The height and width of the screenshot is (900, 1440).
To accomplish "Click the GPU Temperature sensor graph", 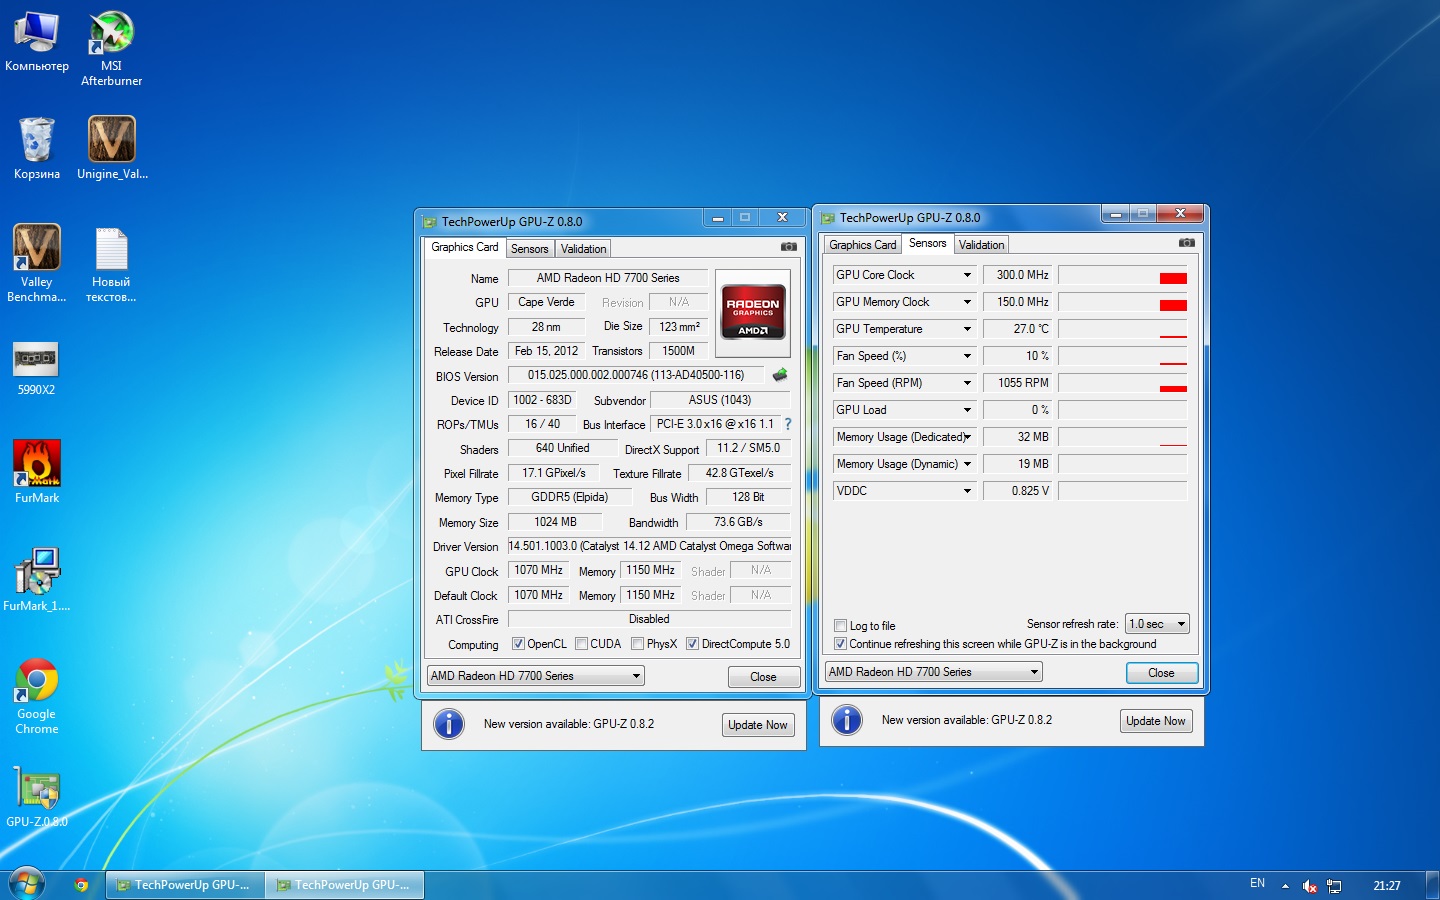I will coord(1122,329).
